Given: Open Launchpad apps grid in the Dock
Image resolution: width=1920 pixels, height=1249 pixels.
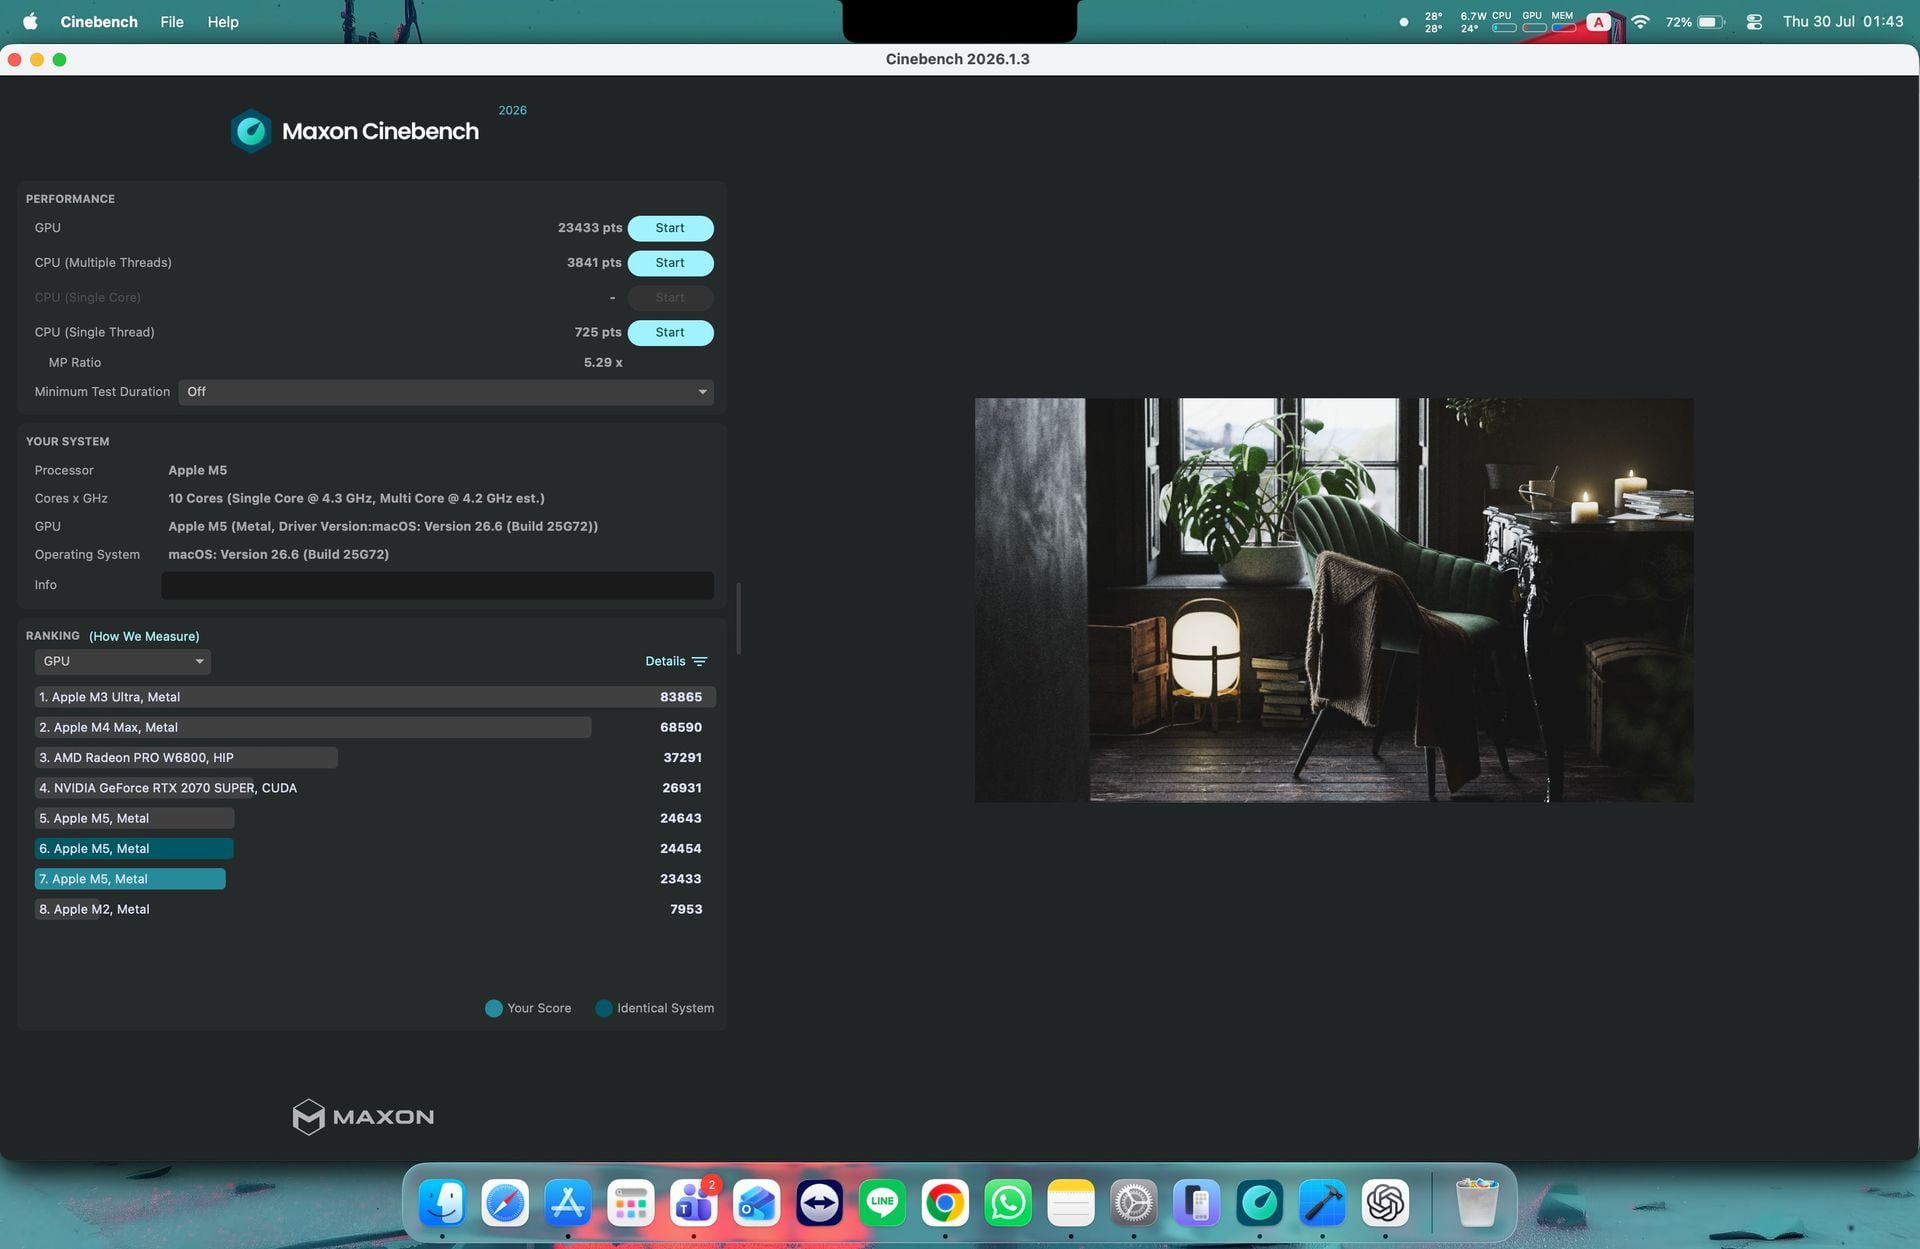Looking at the screenshot, I should (x=631, y=1203).
